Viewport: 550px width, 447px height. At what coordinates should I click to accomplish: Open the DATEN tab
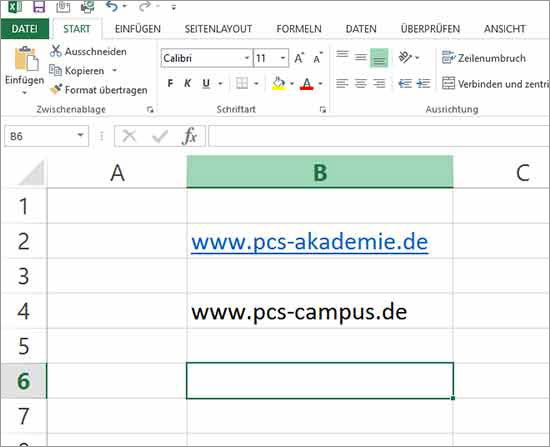coord(361,29)
